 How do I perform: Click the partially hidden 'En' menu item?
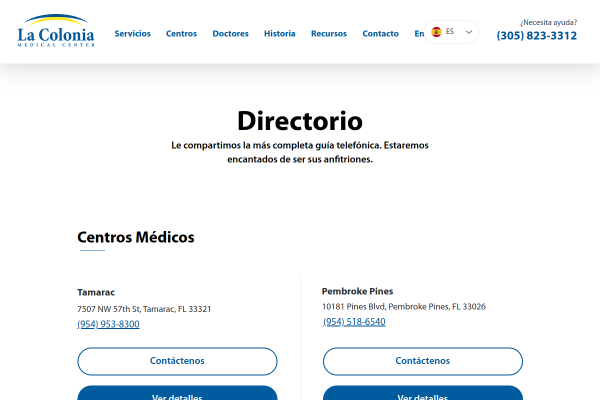click(419, 34)
